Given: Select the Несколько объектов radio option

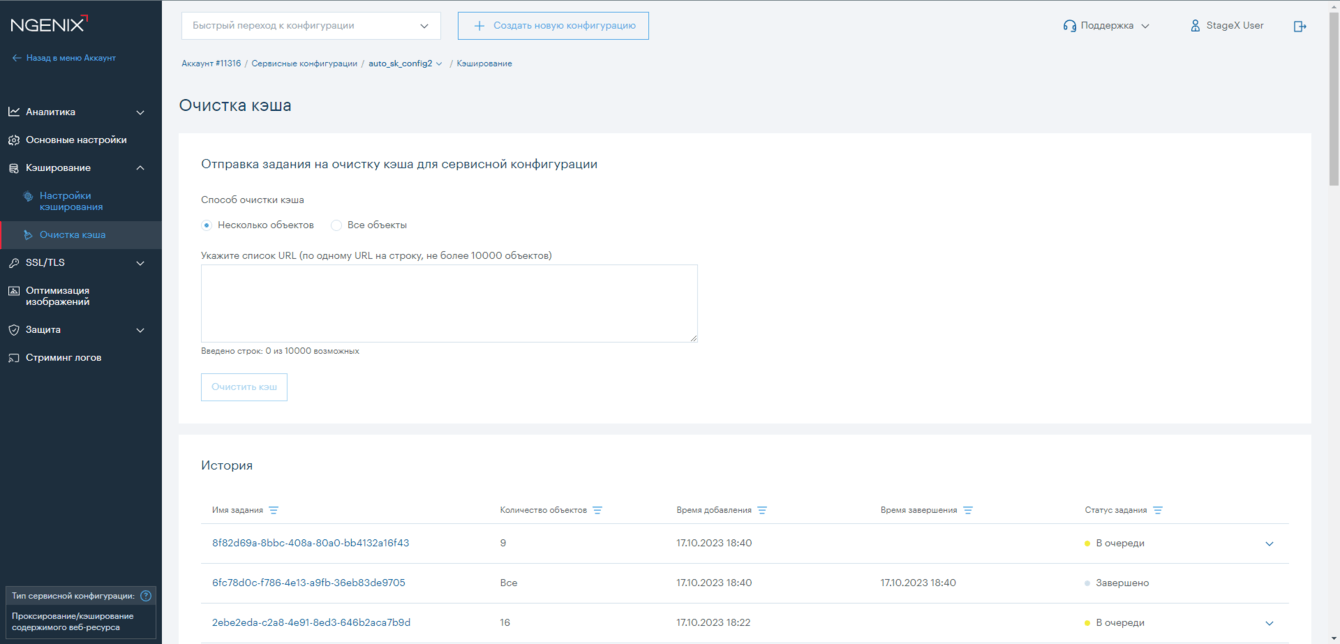Looking at the screenshot, I should coord(207,225).
